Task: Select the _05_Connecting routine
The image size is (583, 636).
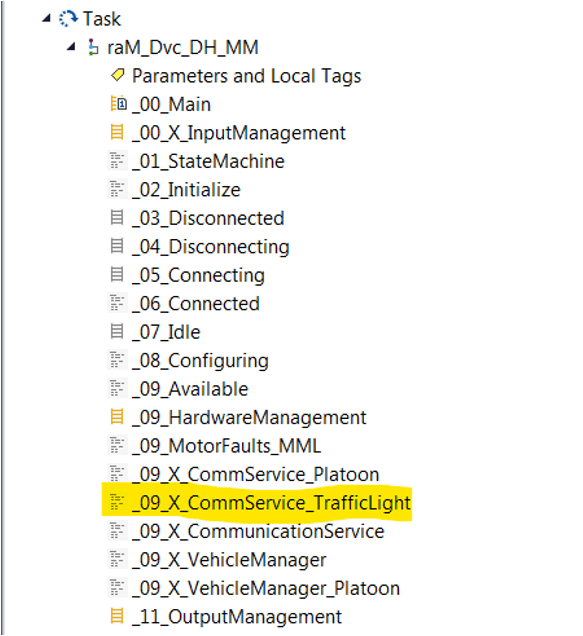Action: [198, 275]
